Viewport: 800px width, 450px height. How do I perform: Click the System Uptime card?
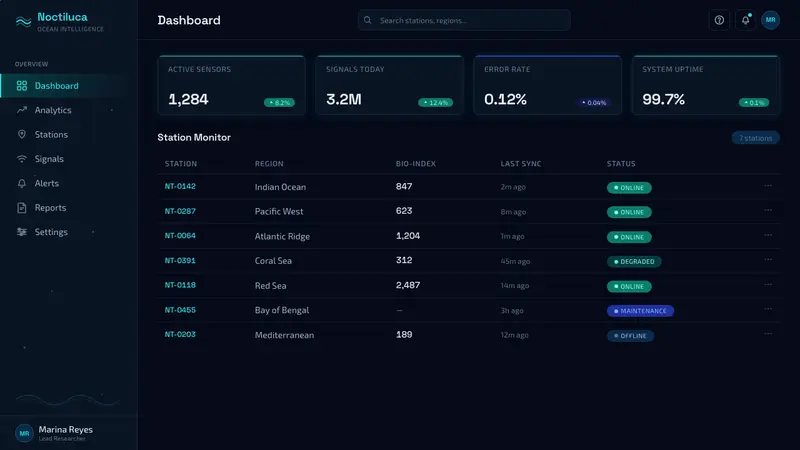coord(706,85)
